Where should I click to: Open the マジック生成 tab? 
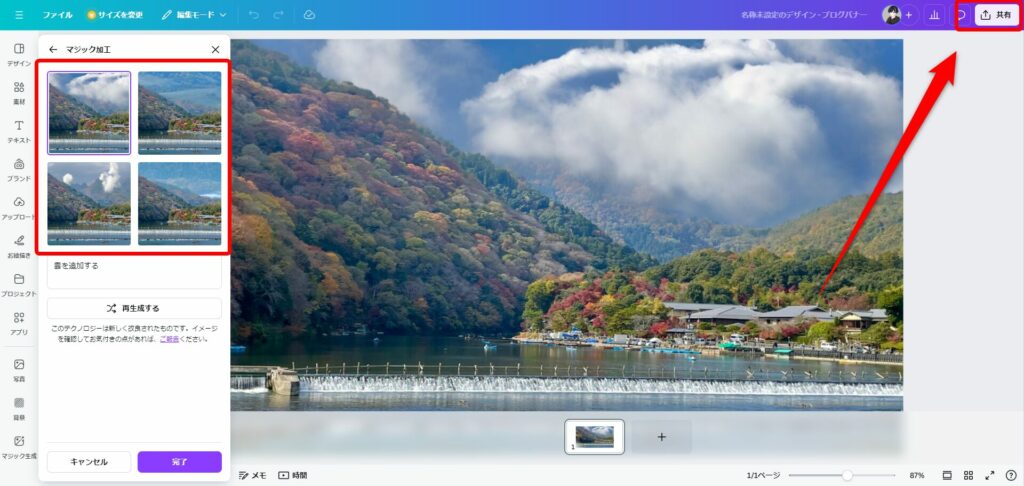coord(19,447)
